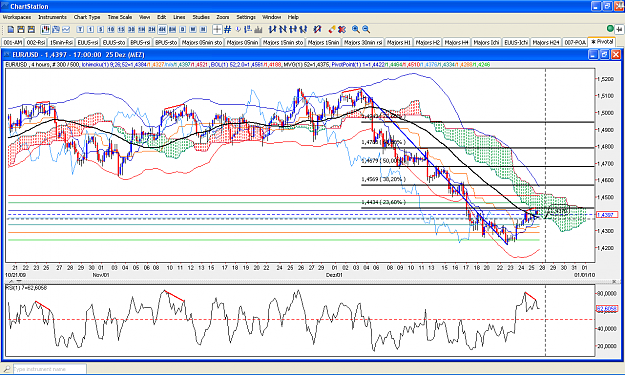Switch to the Majors H2 tab
625x375 pixels.
tap(428, 42)
